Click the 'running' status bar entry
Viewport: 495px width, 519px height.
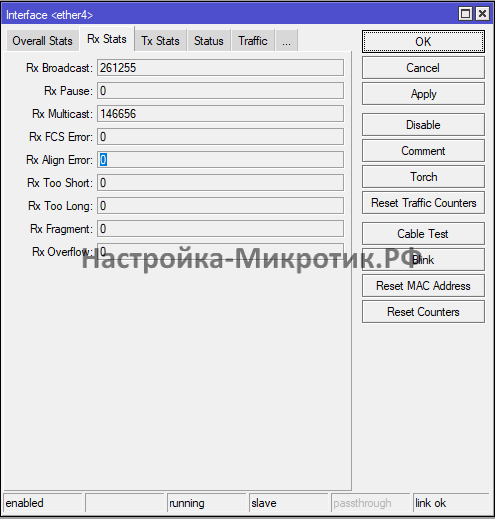click(206, 503)
